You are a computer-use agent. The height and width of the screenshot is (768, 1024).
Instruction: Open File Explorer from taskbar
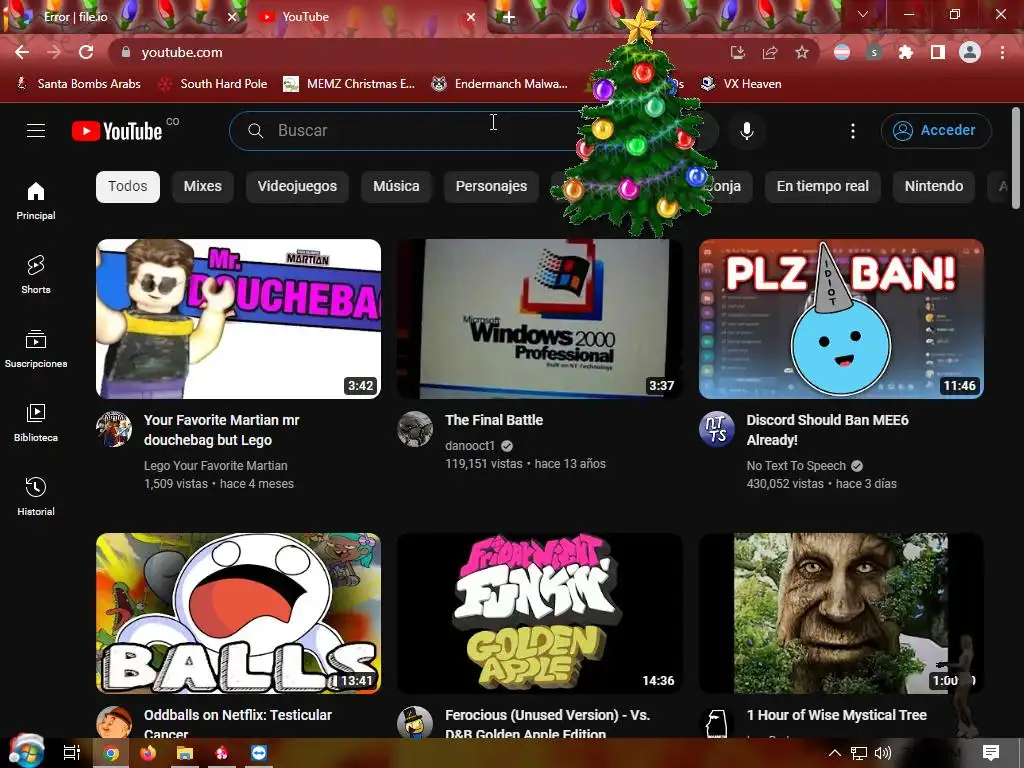(x=185, y=753)
